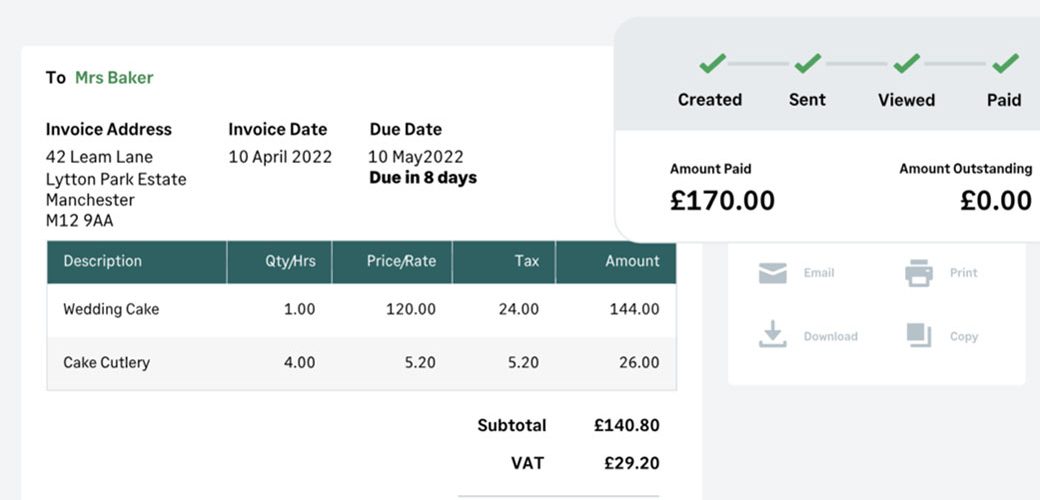Click the 10 May2022 due date
The height and width of the screenshot is (500, 1040).
click(416, 157)
